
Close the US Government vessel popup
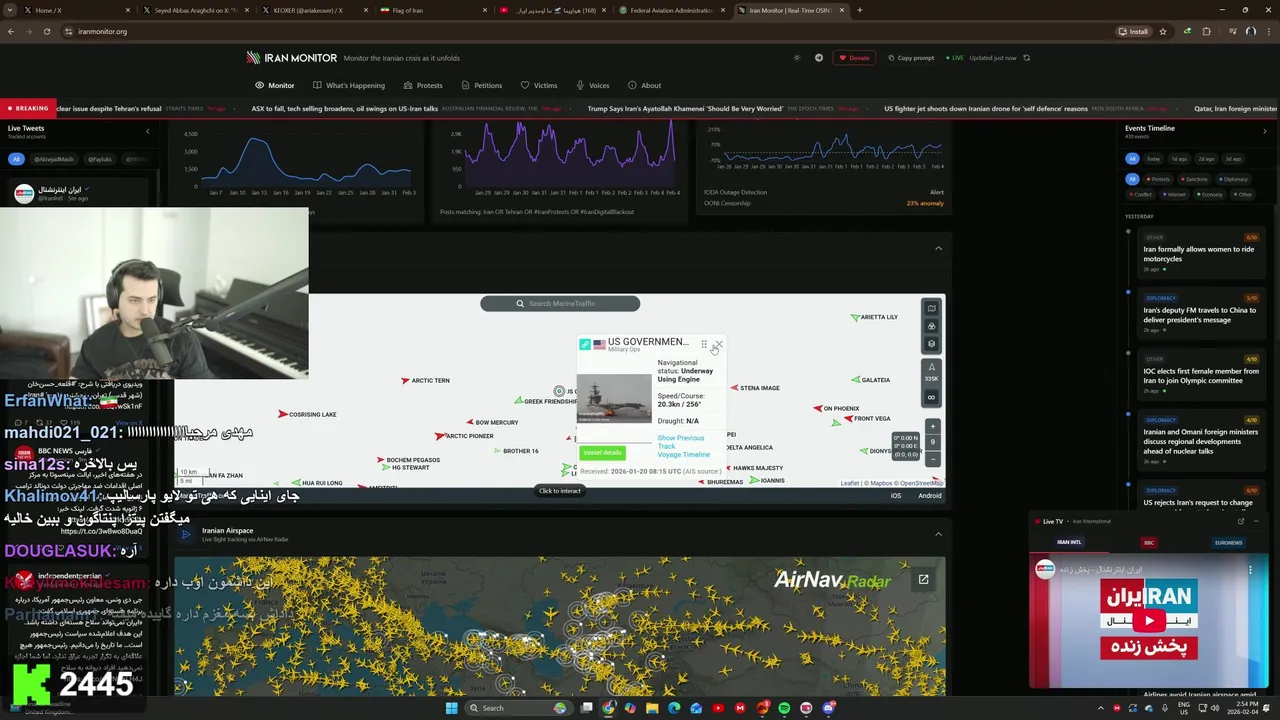pos(718,344)
